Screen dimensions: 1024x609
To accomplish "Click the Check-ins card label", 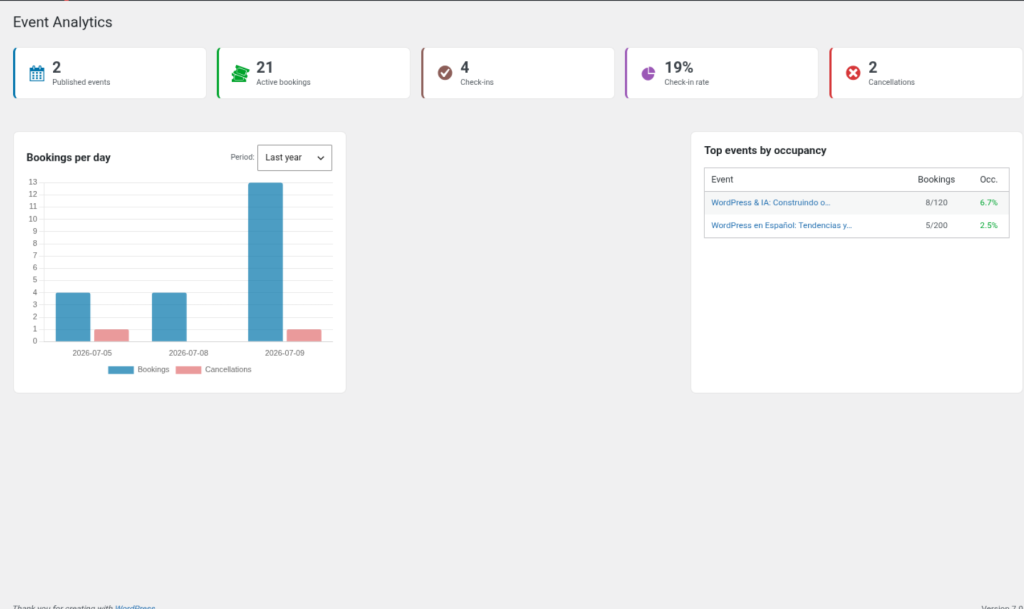I will [x=477, y=82].
